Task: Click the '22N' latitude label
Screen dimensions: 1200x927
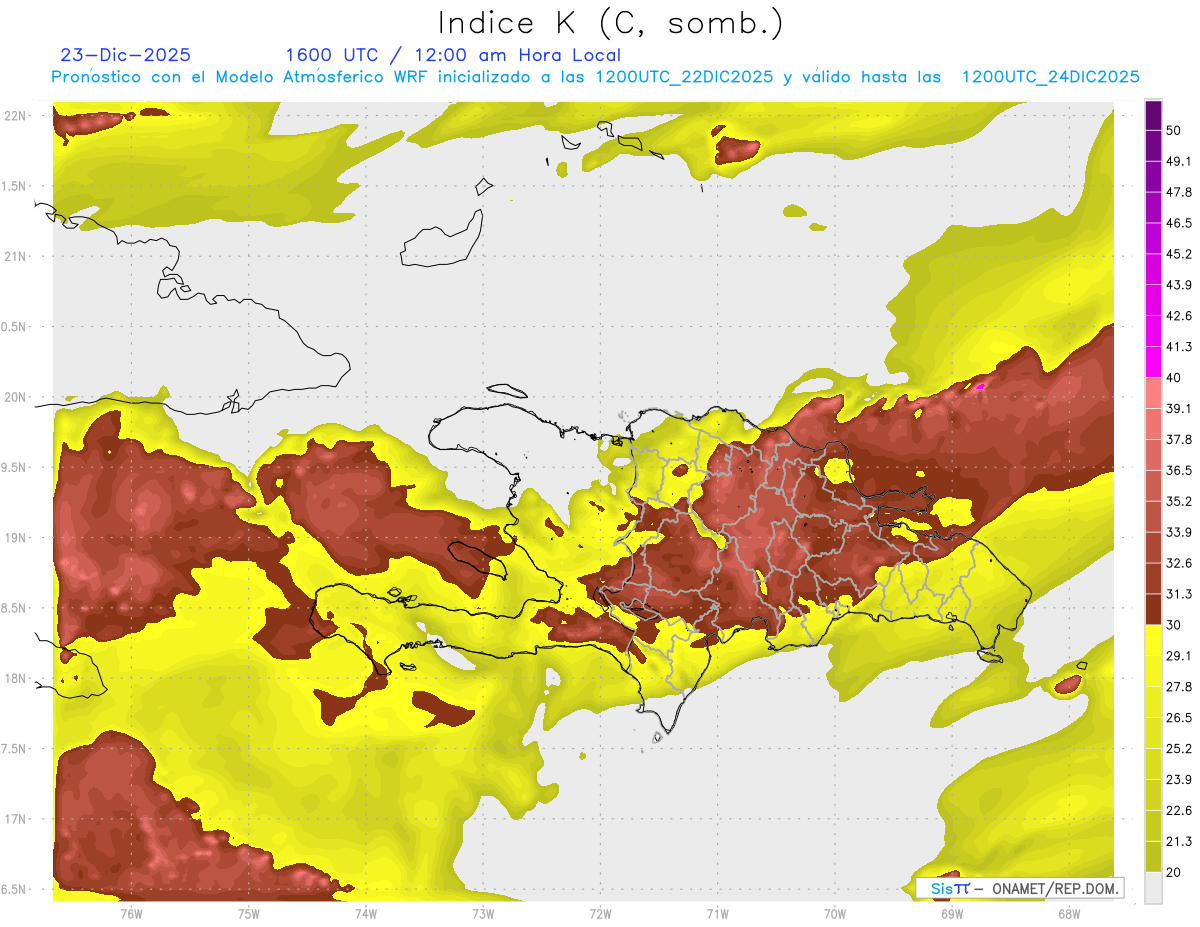Action: [14, 115]
